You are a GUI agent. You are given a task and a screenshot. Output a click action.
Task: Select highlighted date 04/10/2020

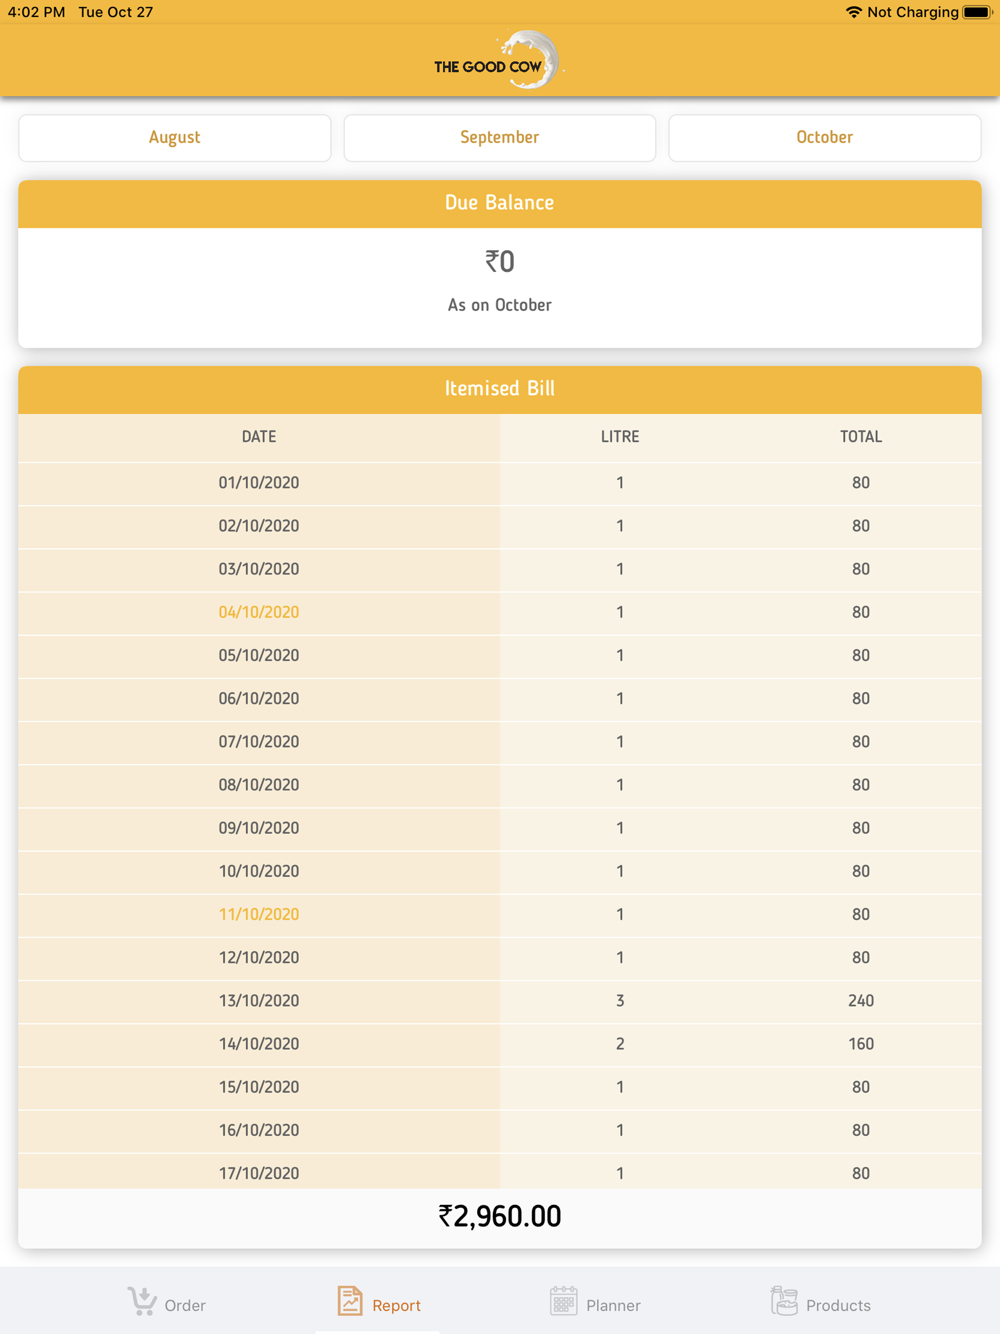(x=259, y=612)
